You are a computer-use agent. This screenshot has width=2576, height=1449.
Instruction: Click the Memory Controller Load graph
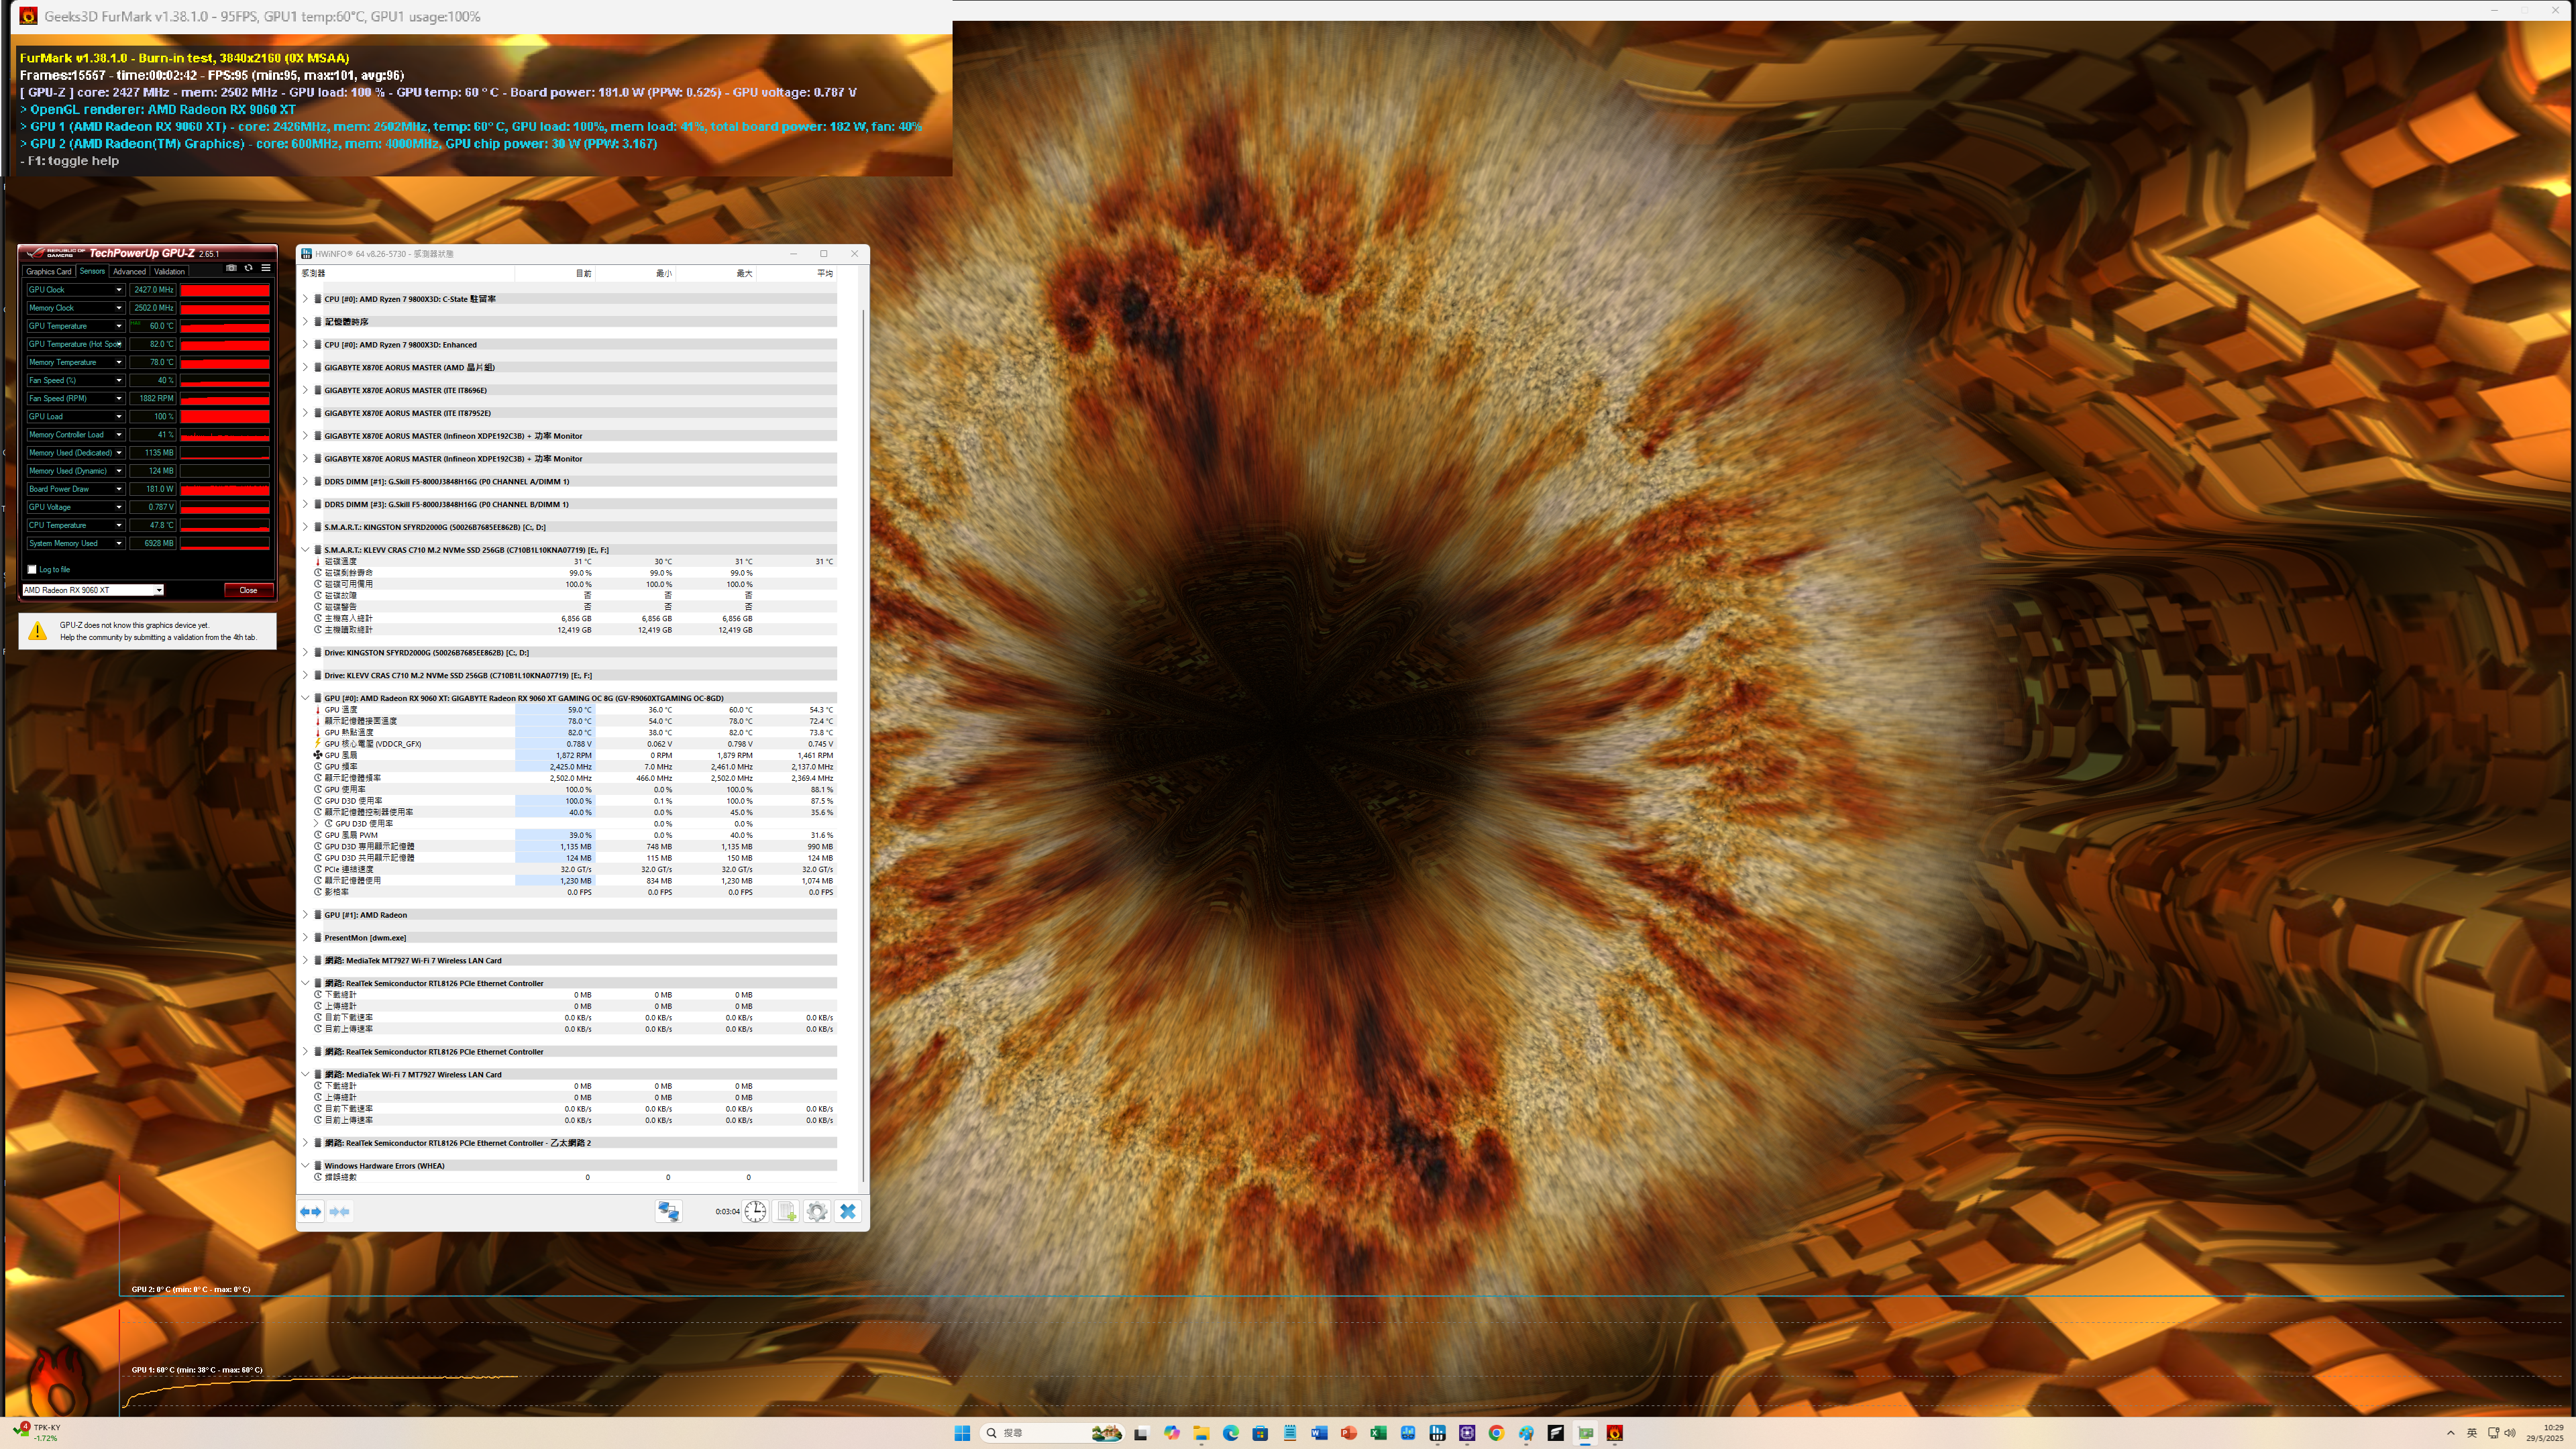pyautogui.click(x=224, y=435)
